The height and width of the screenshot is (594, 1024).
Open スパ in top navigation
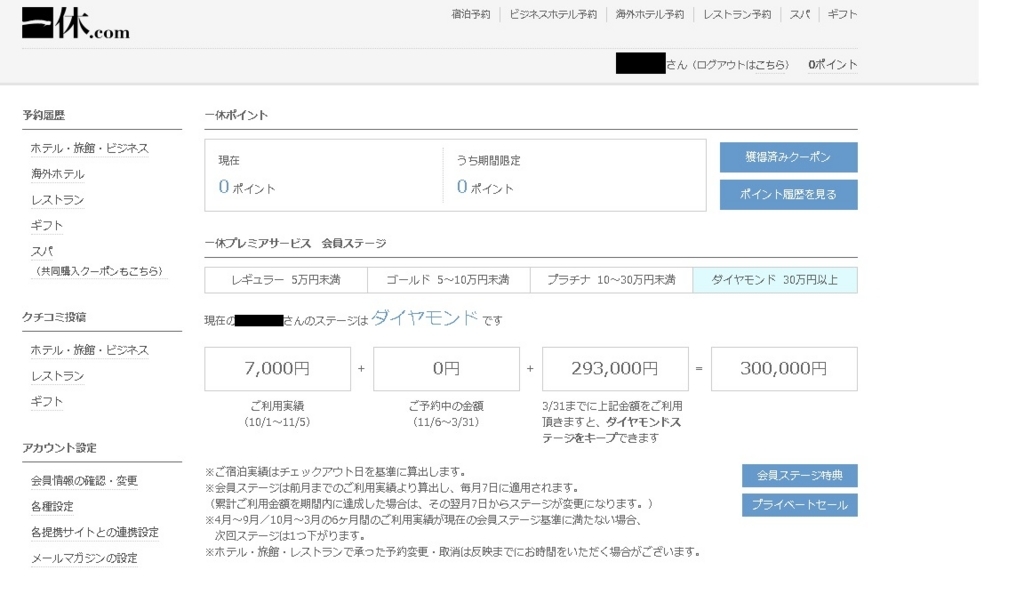pos(799,14)
